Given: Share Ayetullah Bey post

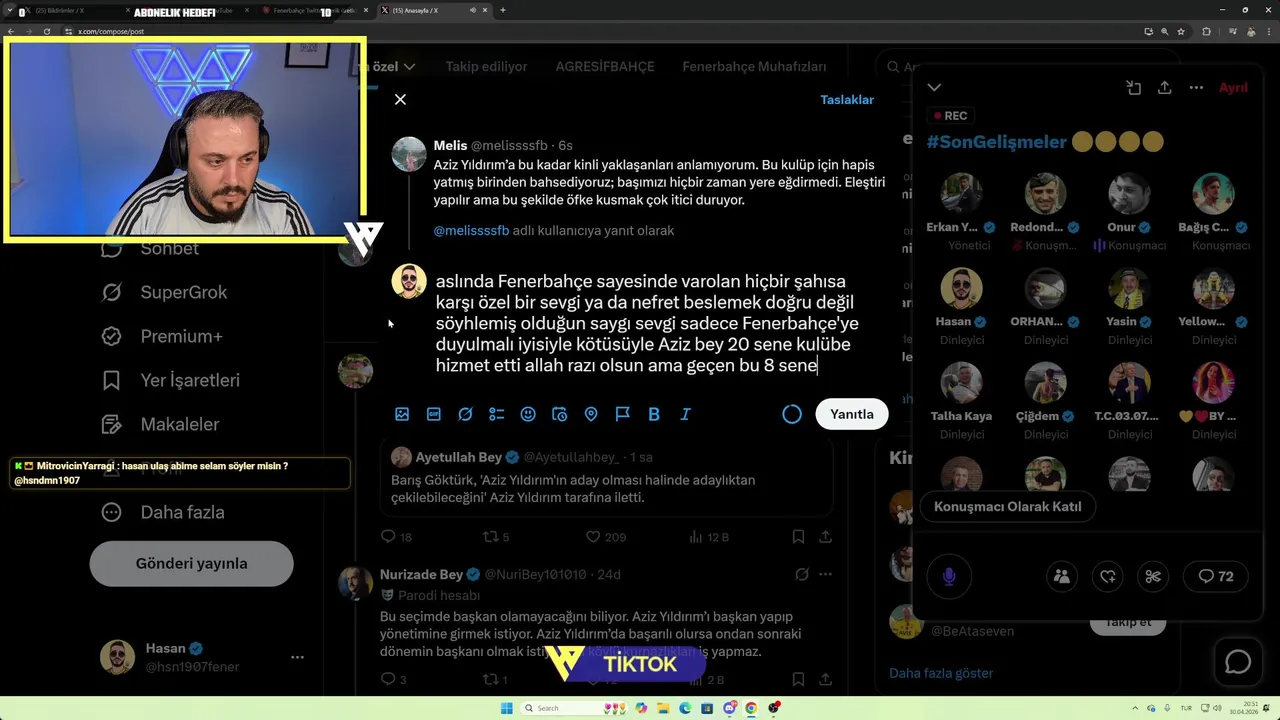Looking at the screenshot, I should (x=825, y=537).
